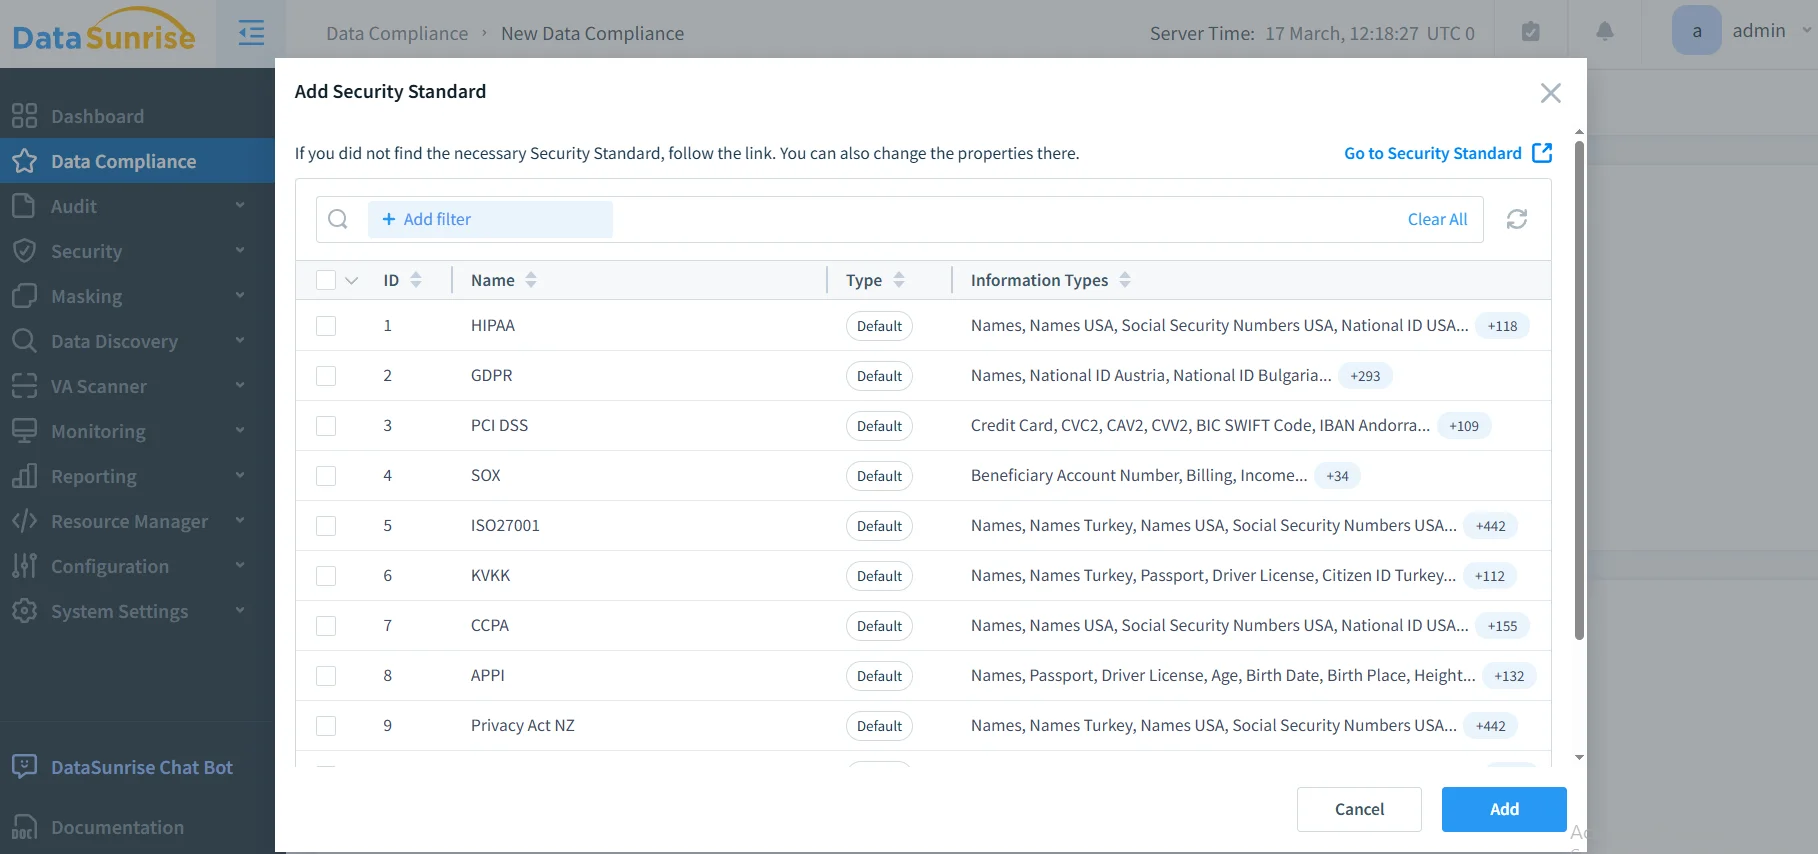Click the refresh icon beside the filter bar

[x=1516, y=219]
